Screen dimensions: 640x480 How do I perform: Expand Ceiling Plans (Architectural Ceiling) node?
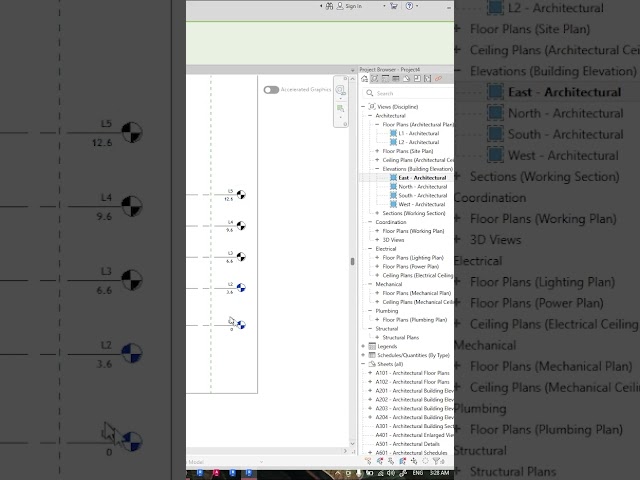[377, 160]
